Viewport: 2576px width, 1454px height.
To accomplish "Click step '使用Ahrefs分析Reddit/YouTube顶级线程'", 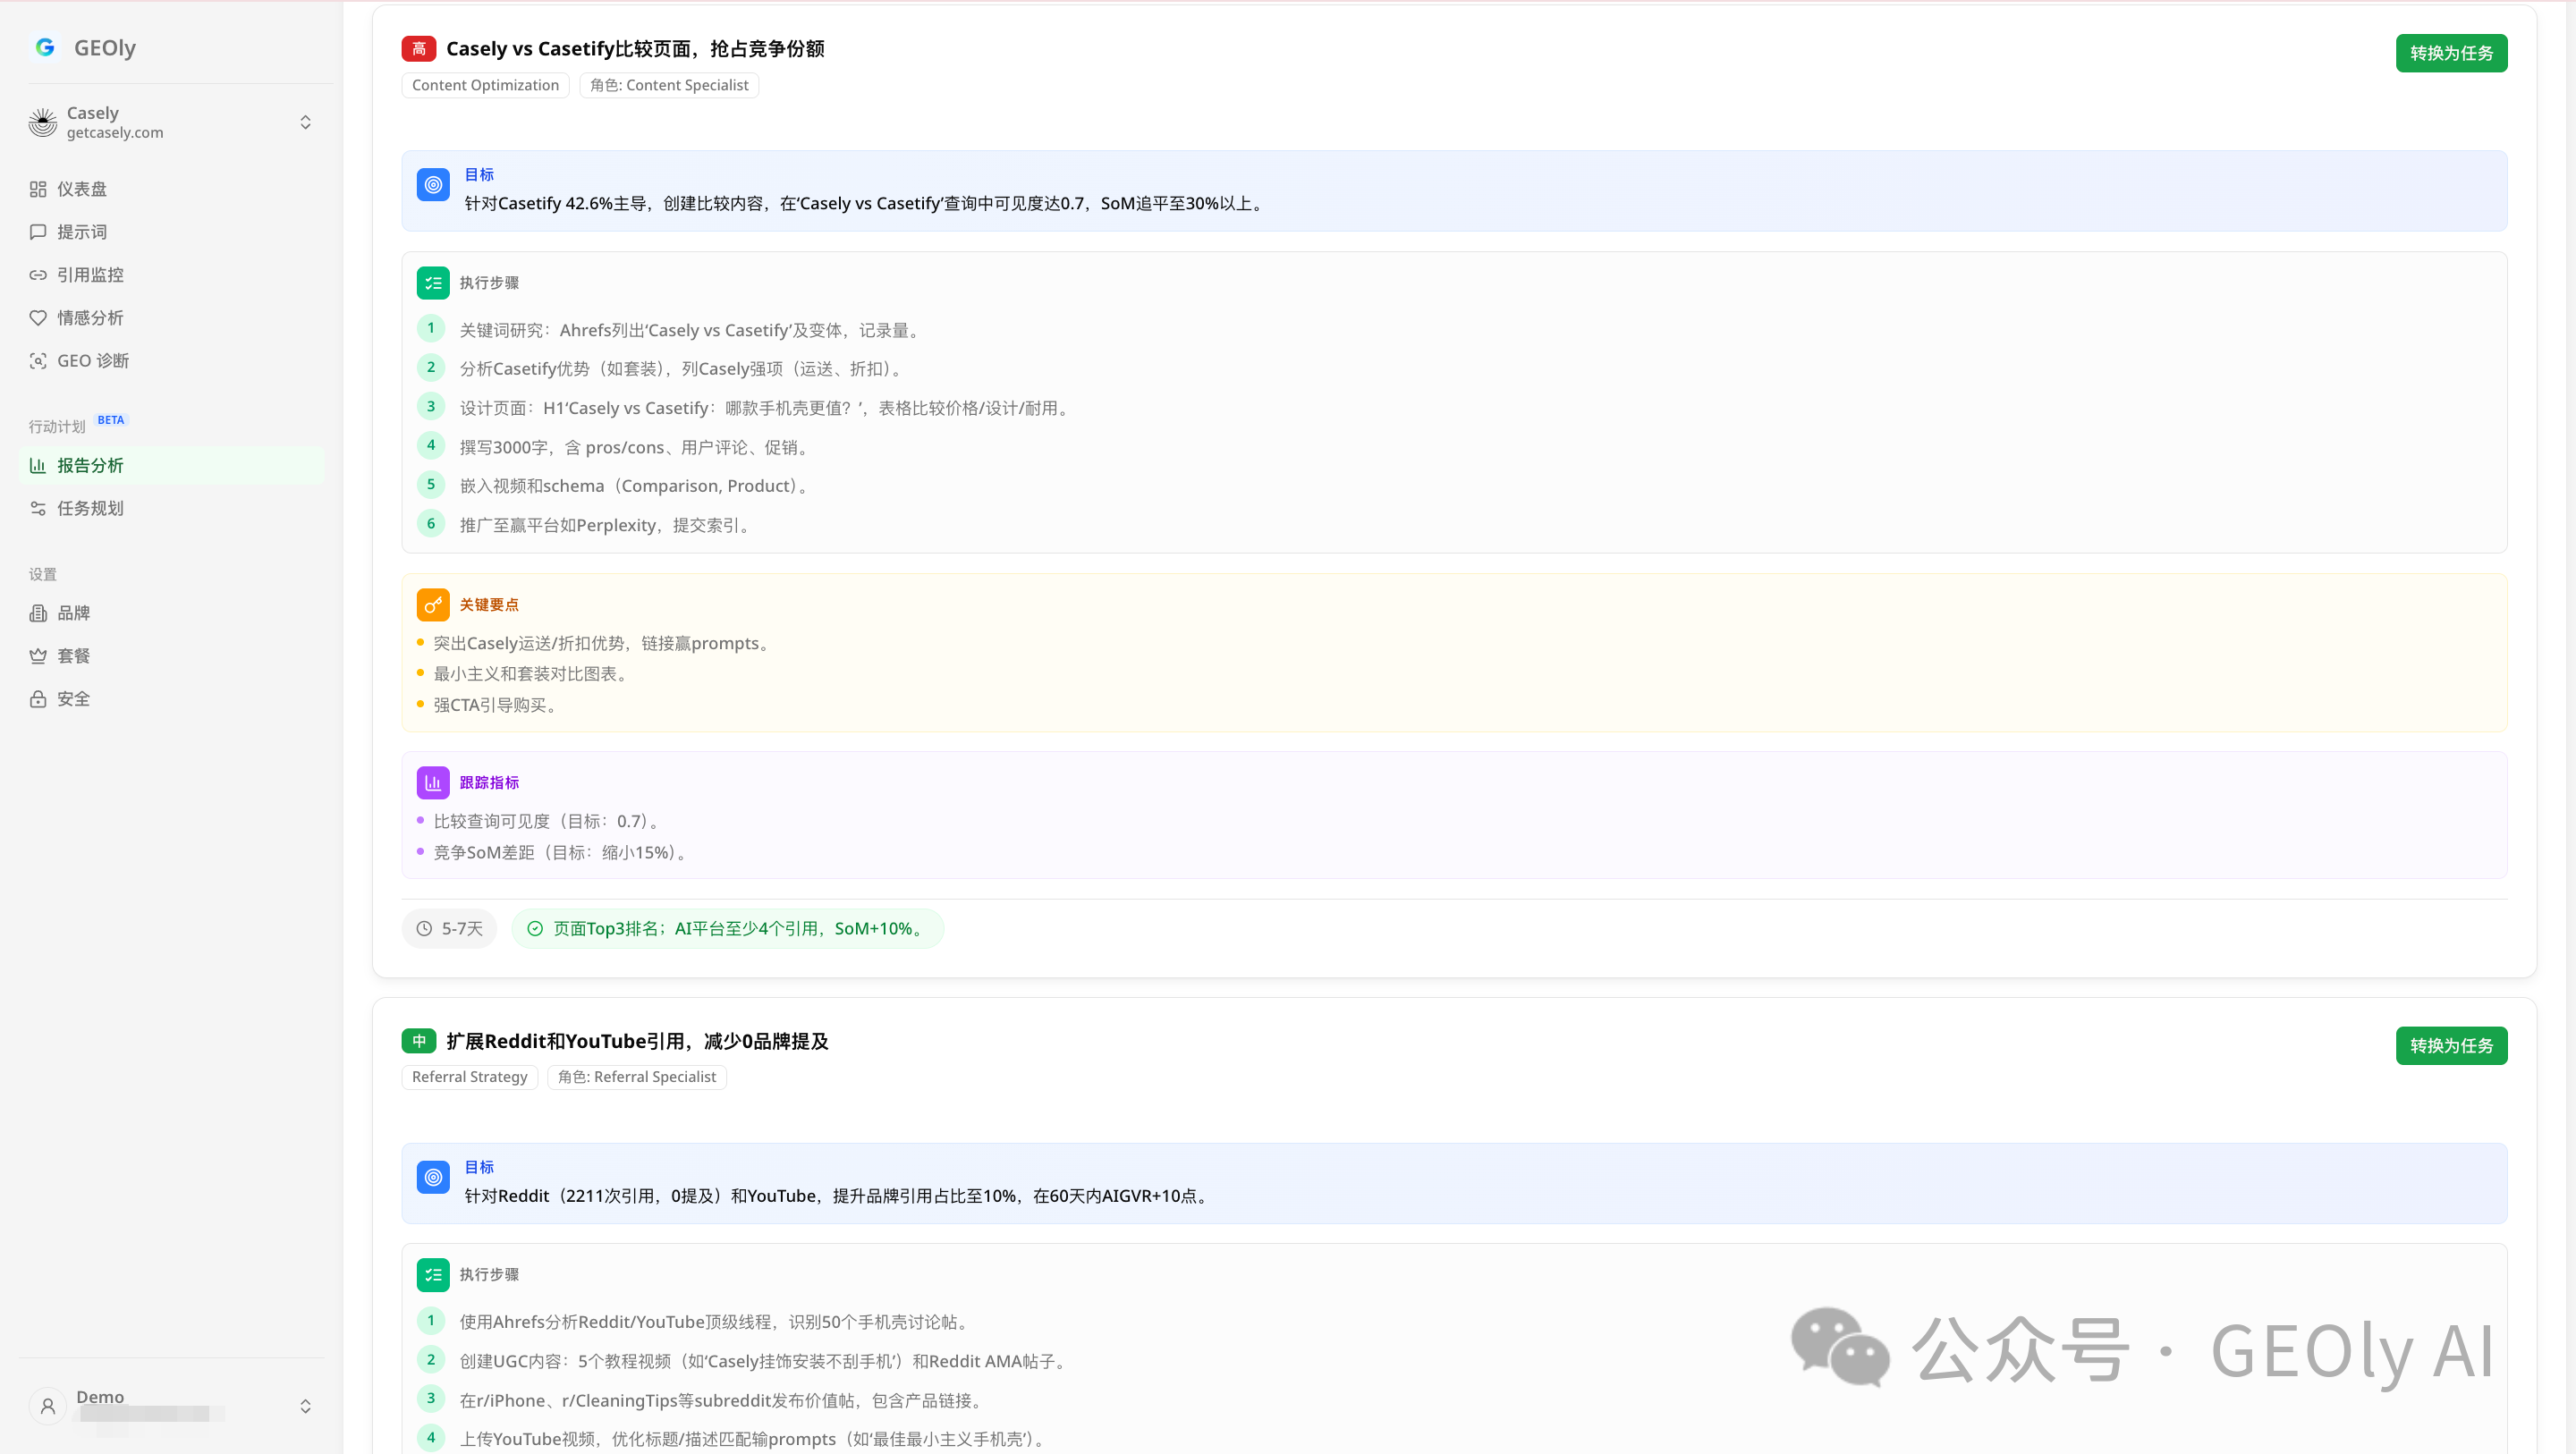I will coord(716,1323).
